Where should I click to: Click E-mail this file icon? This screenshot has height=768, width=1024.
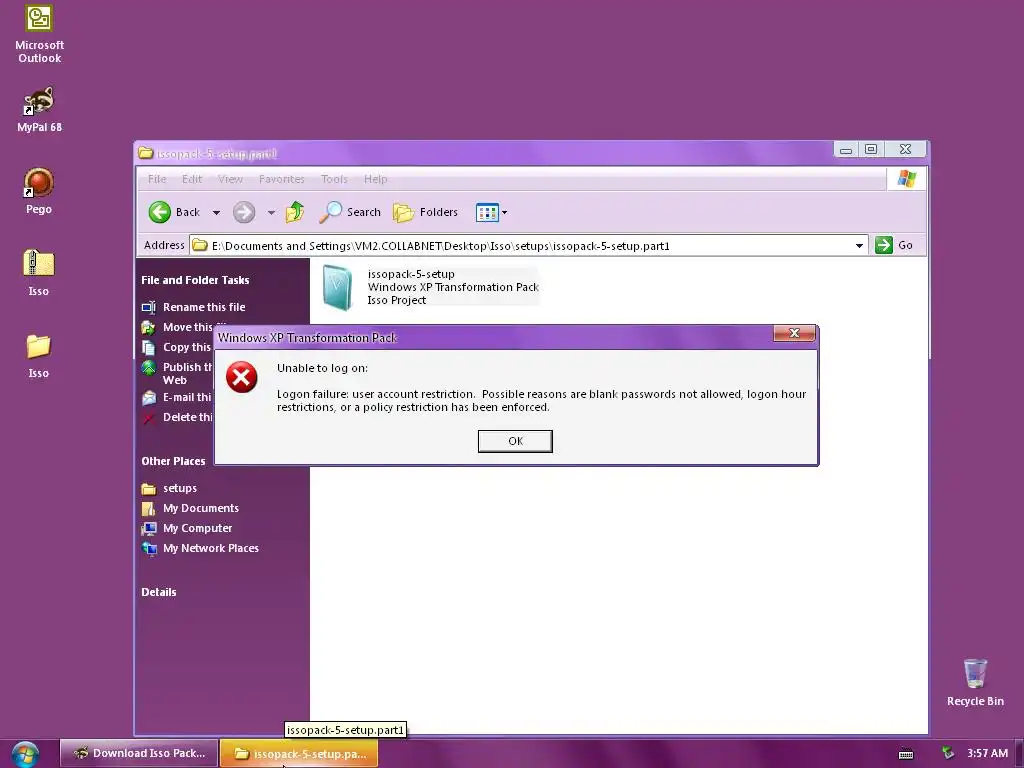(x=149, y=397)
